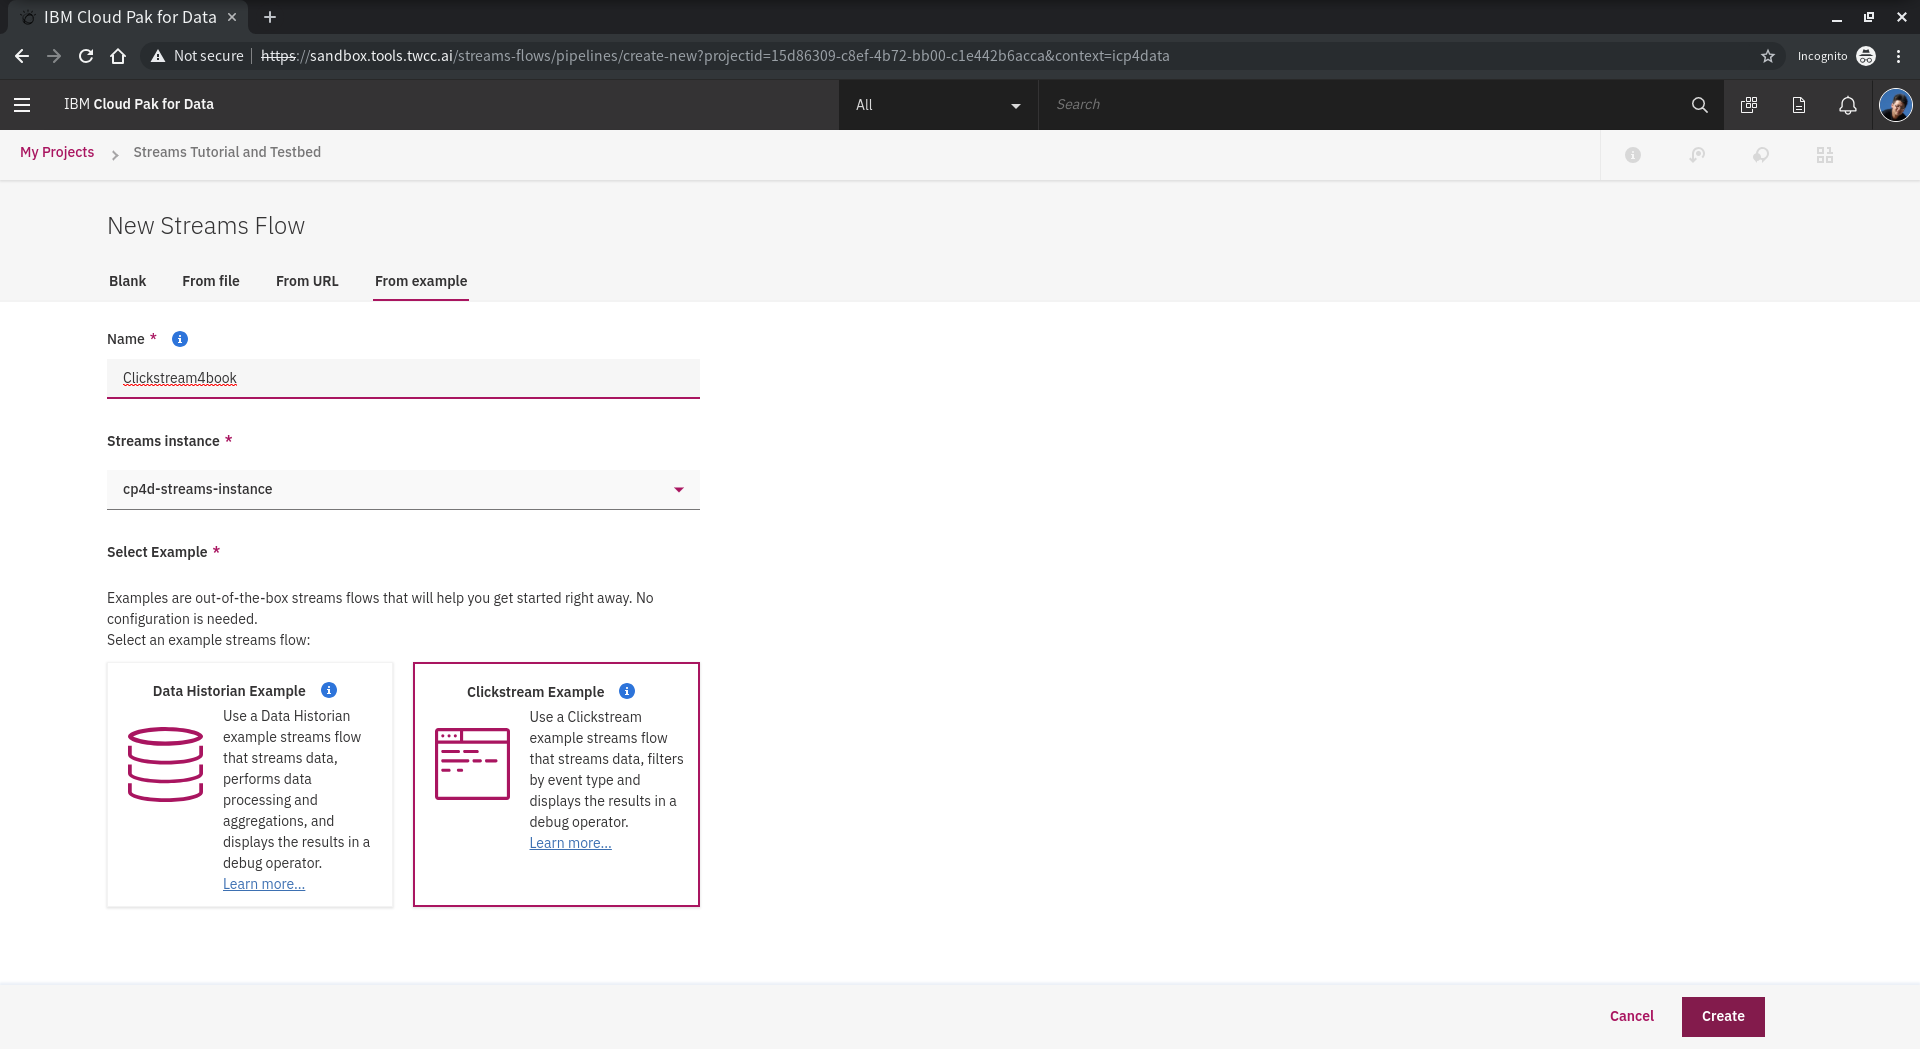Open the hamburger navigation menu
Screen dimensions: 1920x1049
(22, 104)
